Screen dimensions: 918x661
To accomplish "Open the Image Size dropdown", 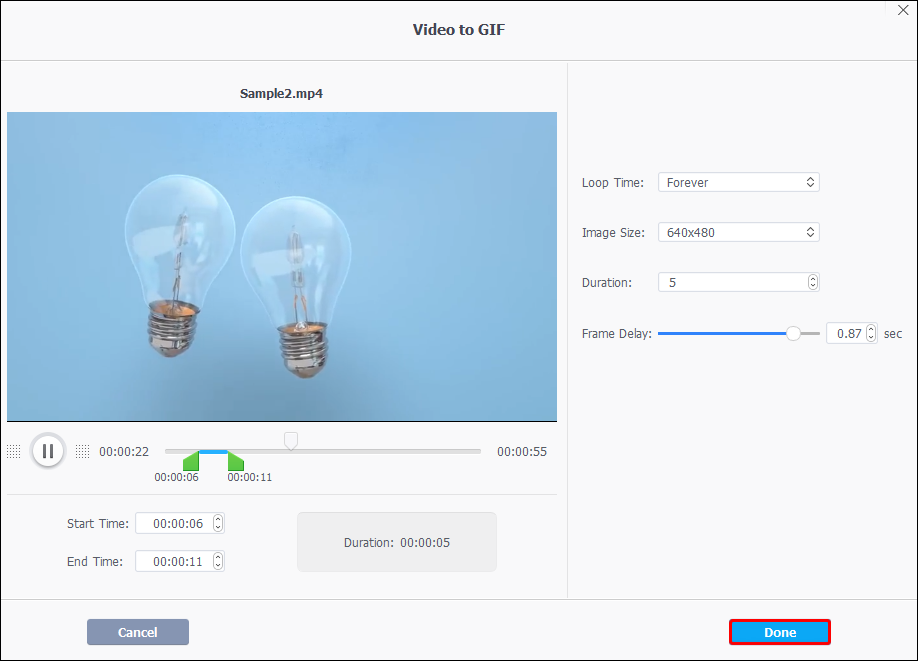I will pyautogui.click(x=738, y=232).
